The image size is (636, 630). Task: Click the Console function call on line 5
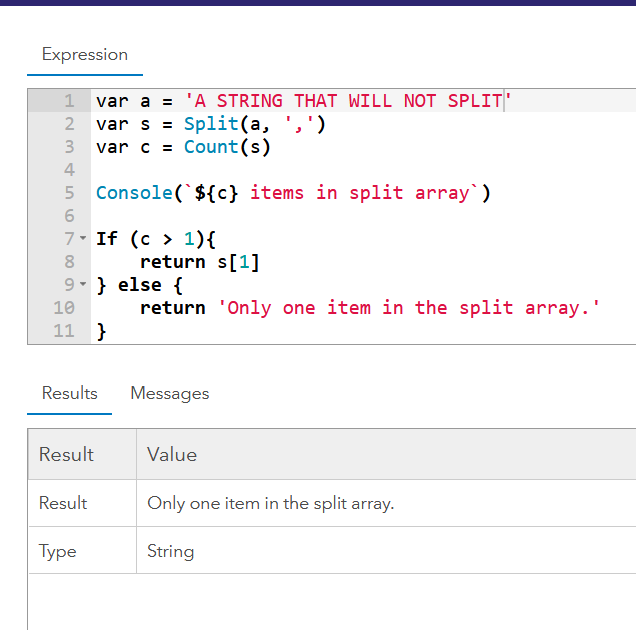coord(134,193)
